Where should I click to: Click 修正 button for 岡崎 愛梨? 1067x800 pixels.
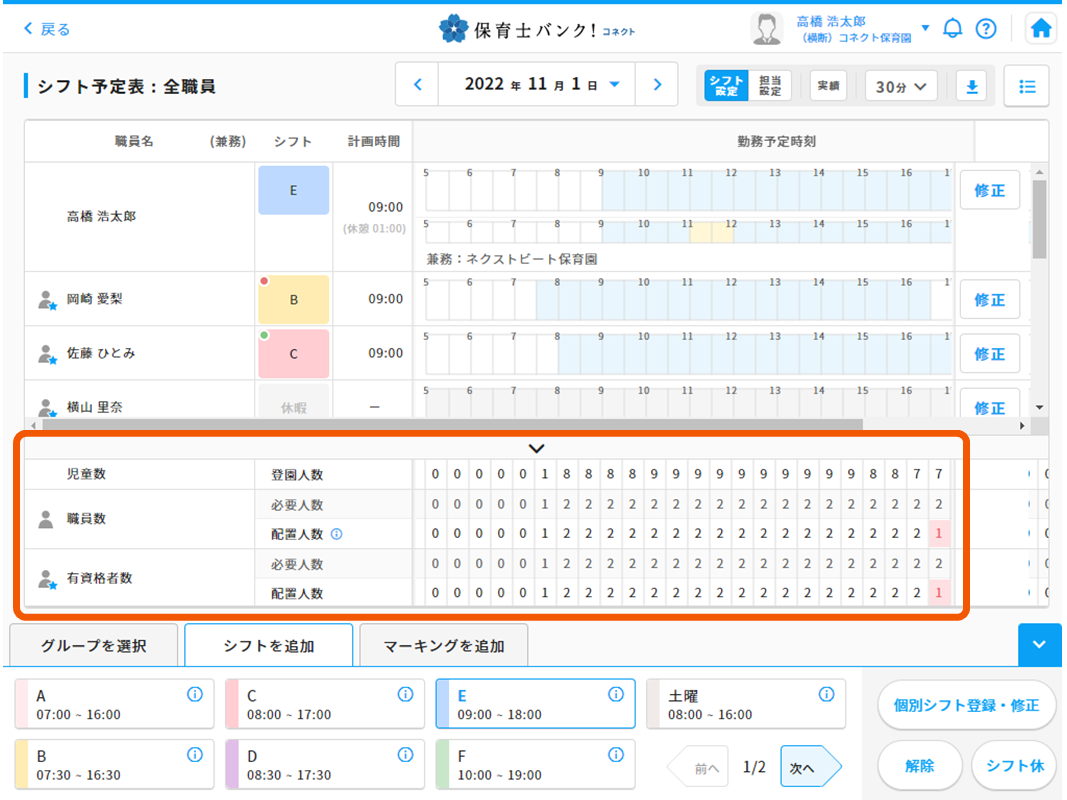(989, 299)
